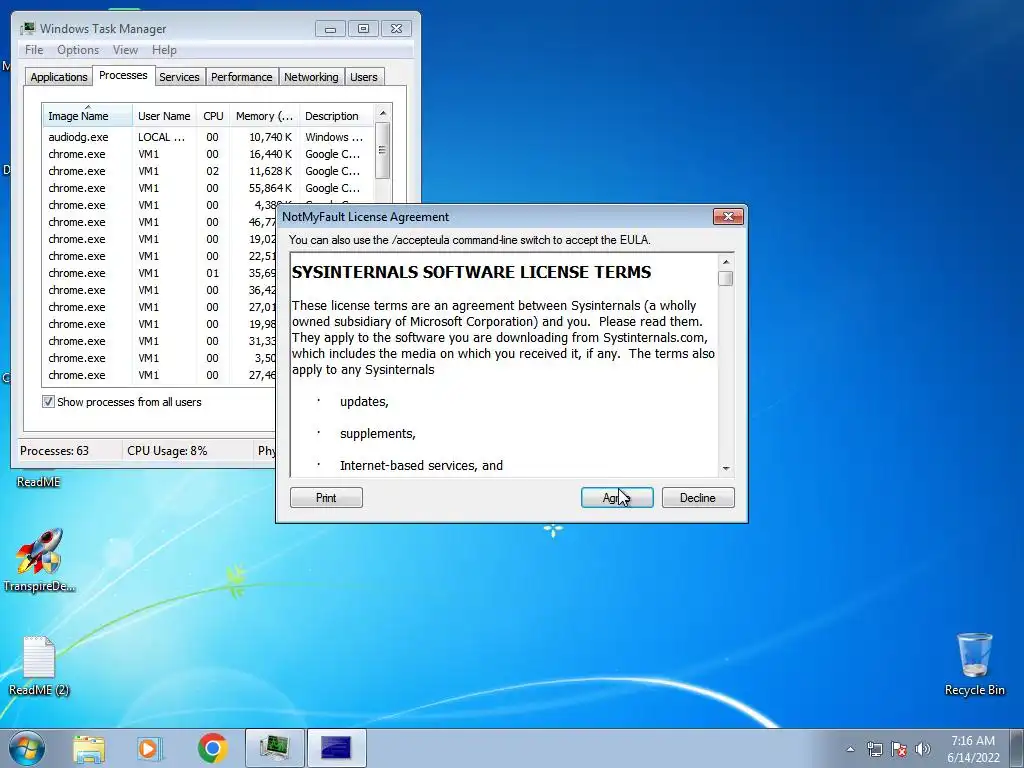The width and height of the screenshot is (1024, 768).
Task: Click the CPU Usage: 8% status entry
Action: (167, 451)
